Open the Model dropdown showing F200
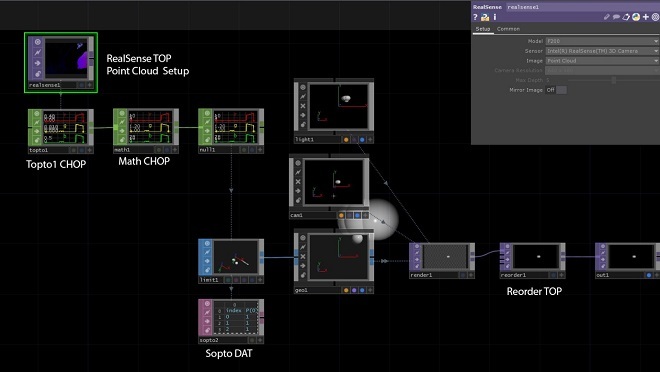Screen dimensions: 660x372 pos(602,41)
